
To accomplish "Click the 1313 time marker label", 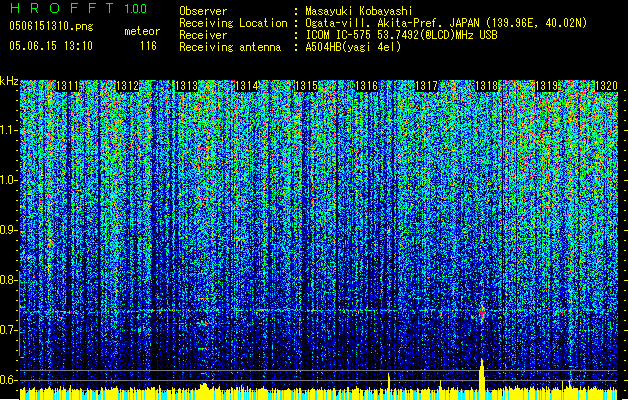I will (187, 86).
